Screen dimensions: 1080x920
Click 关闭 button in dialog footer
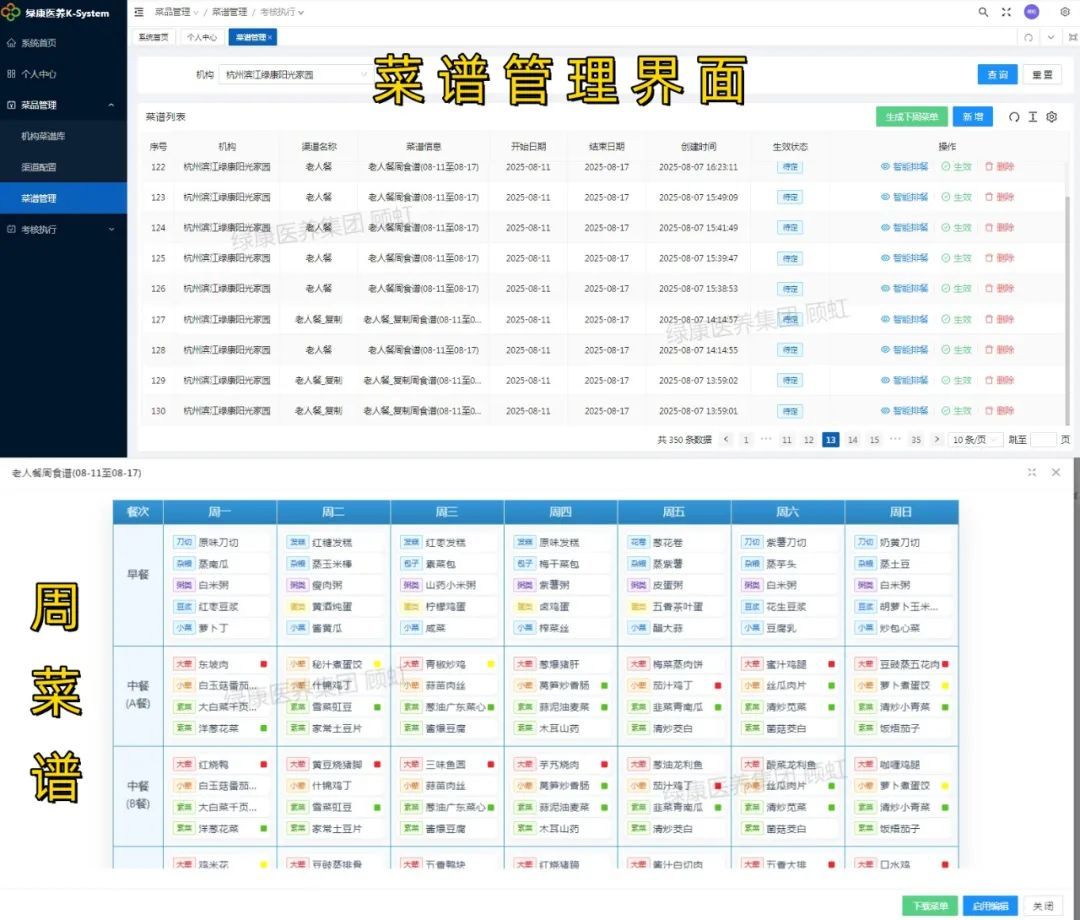[1043, 906]
